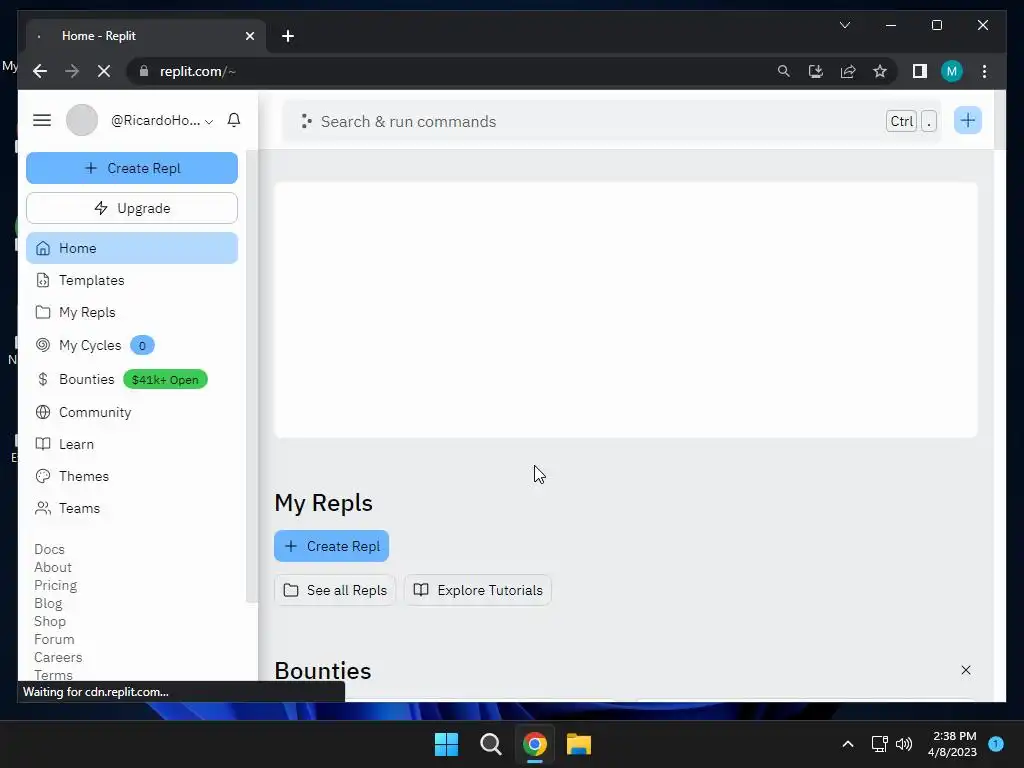Screen dimensions: 1024x768
Task: Open the hamburger sidebar menu
Action: (42, 120)
